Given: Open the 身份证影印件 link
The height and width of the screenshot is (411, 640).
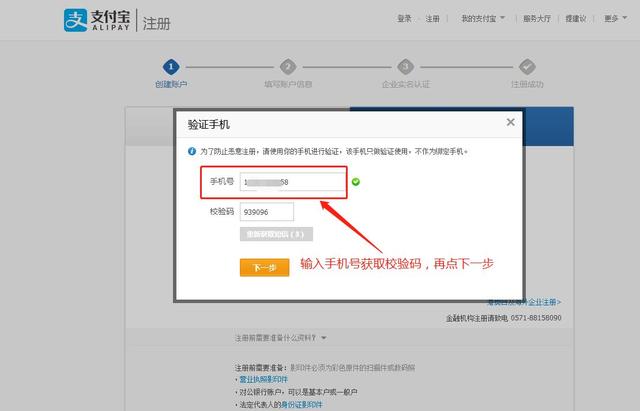Looking at the screenshot, I should click(302, 404).
